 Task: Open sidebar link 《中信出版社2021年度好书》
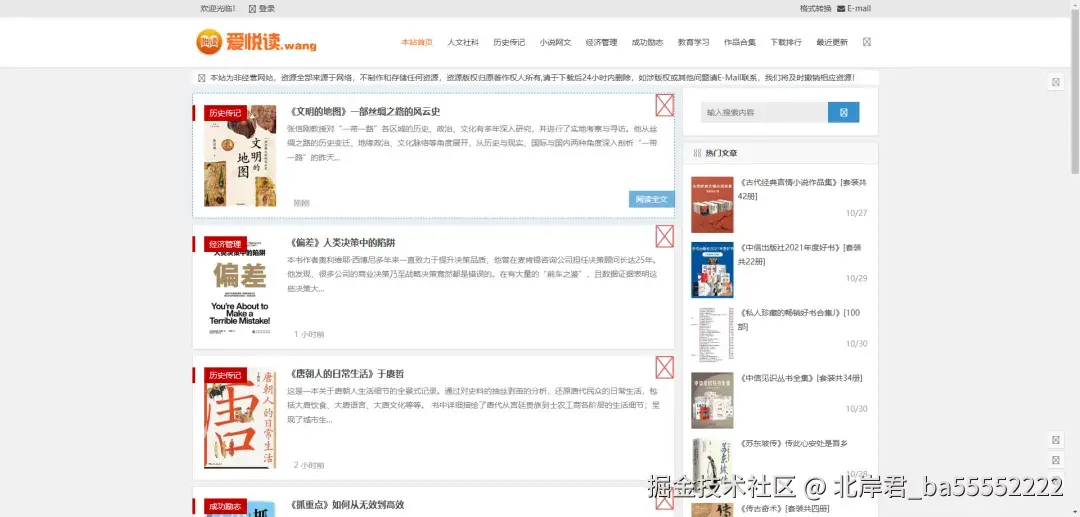[799, 254]
